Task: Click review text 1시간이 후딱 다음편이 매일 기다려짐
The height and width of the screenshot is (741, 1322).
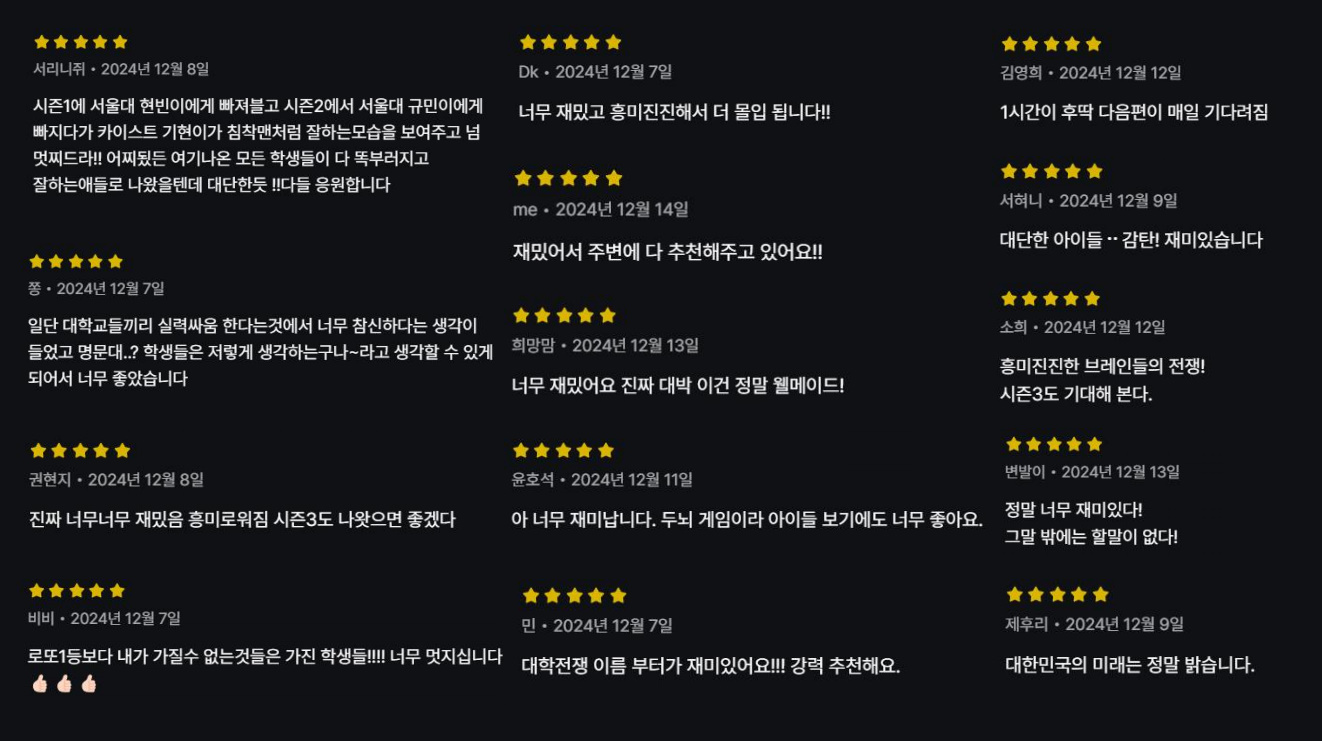Action: click(x=1134, y=112)
